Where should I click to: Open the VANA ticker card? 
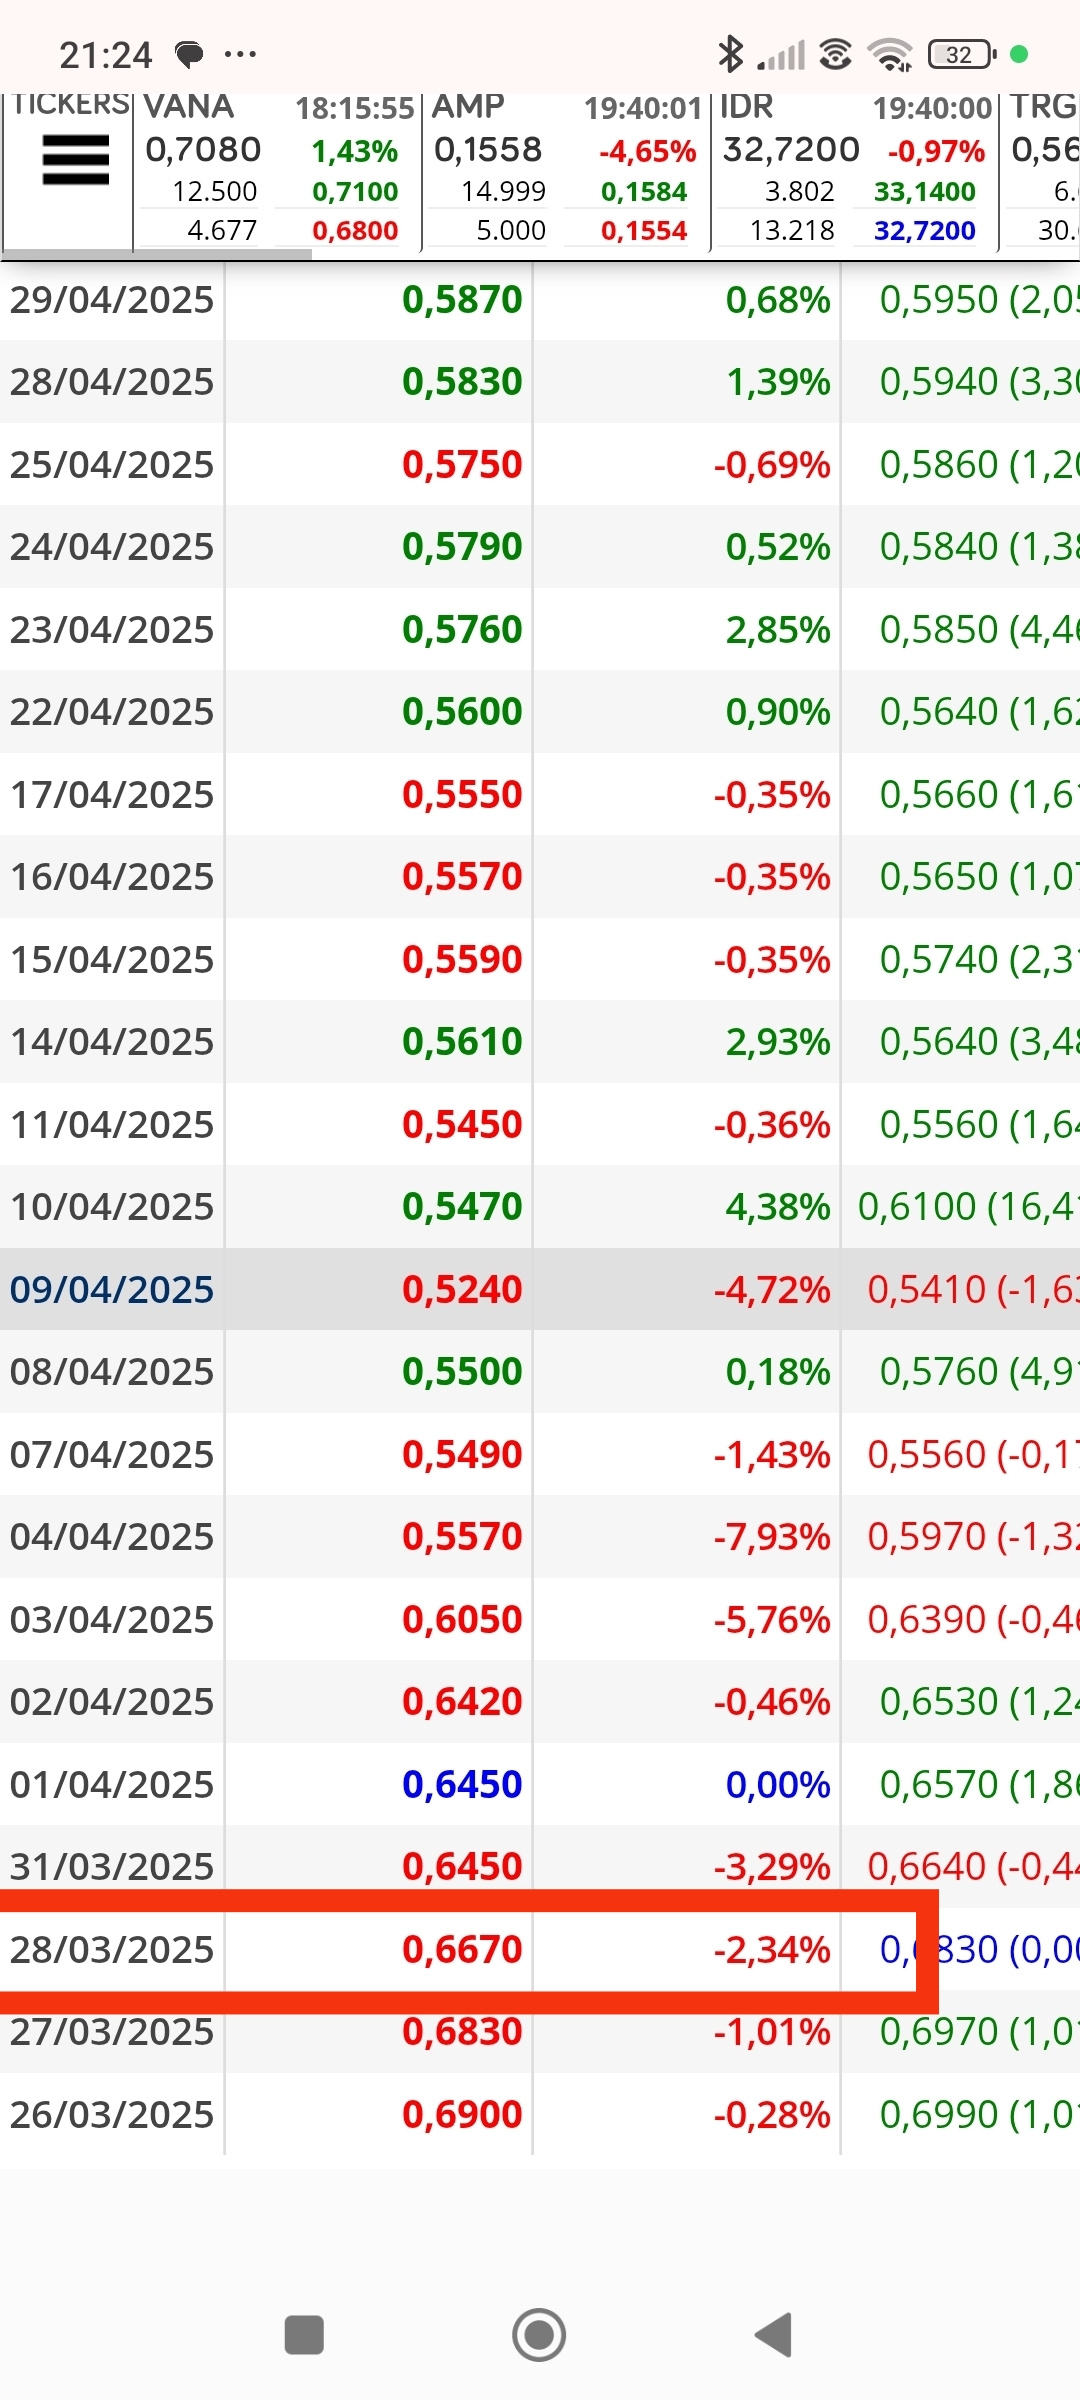click(x=277, y=170)
